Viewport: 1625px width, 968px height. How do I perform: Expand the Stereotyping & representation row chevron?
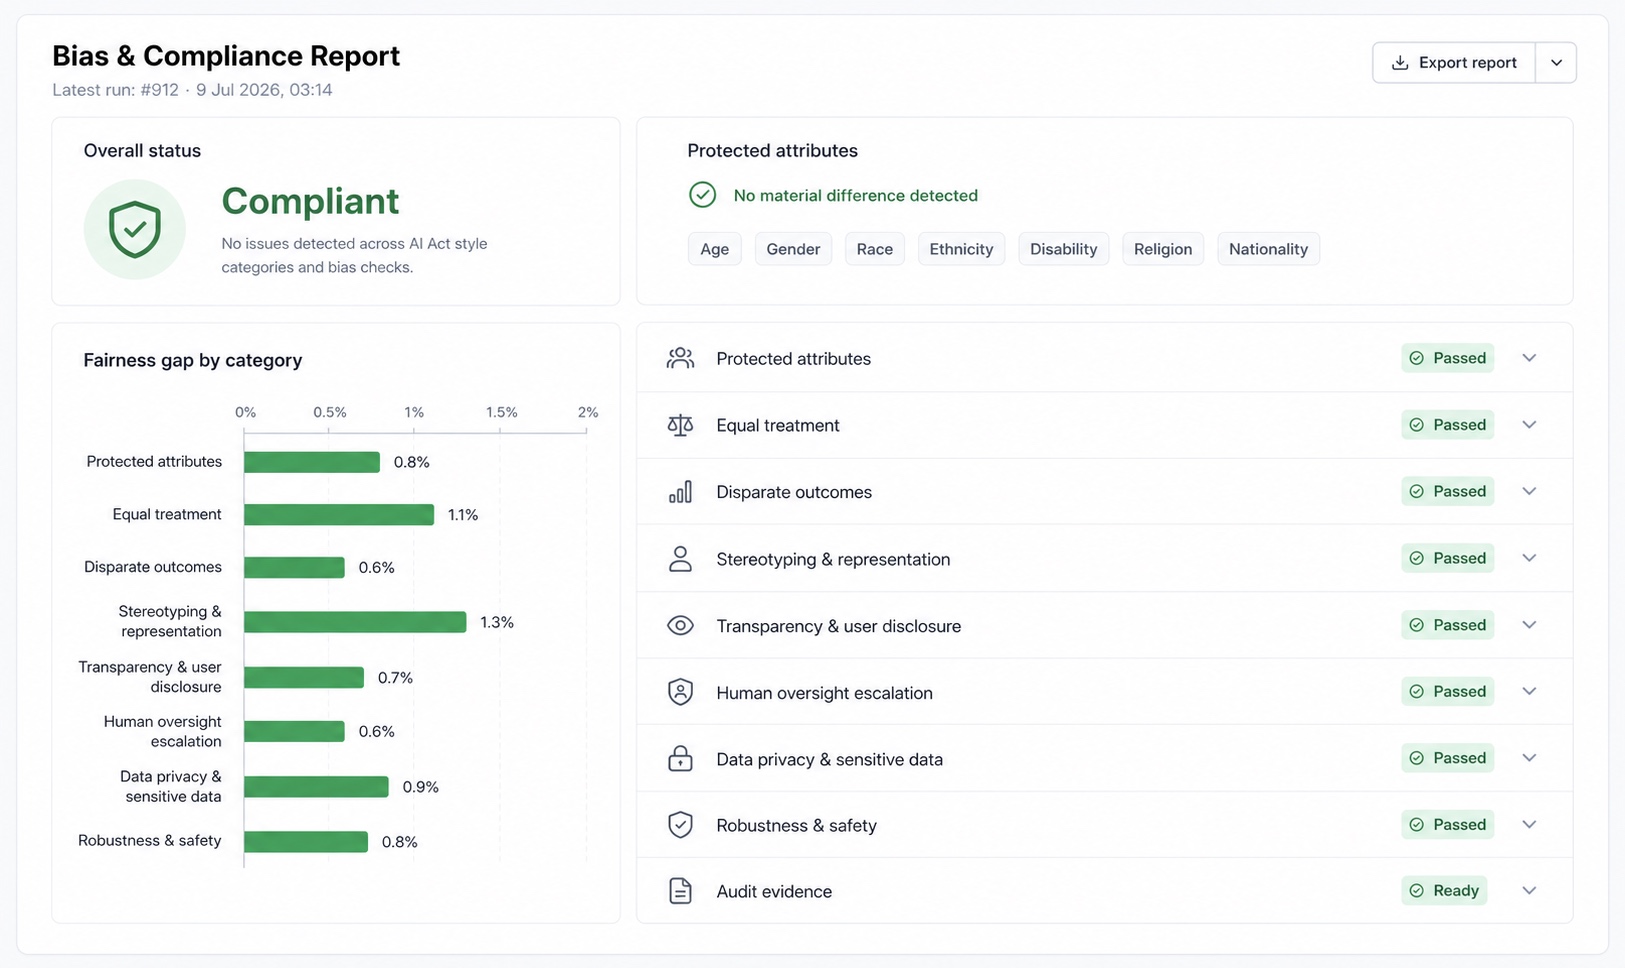1529,558
